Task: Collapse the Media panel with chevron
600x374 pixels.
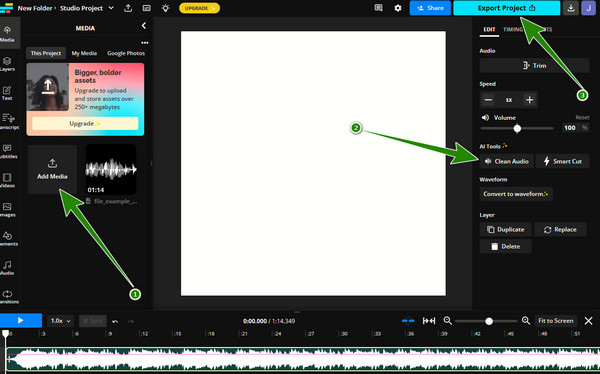Action: [x=144, y=26]
